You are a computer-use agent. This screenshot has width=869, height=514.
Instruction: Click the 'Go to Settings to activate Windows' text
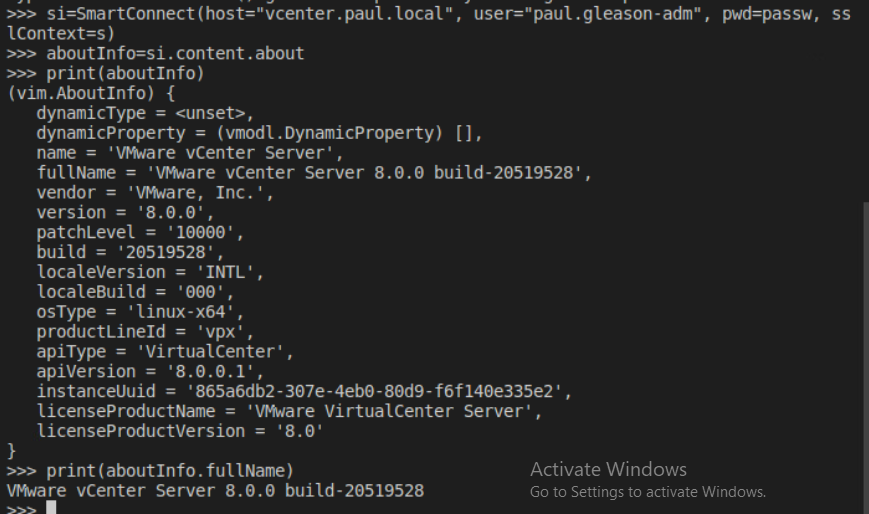click(x=647, y=491)
